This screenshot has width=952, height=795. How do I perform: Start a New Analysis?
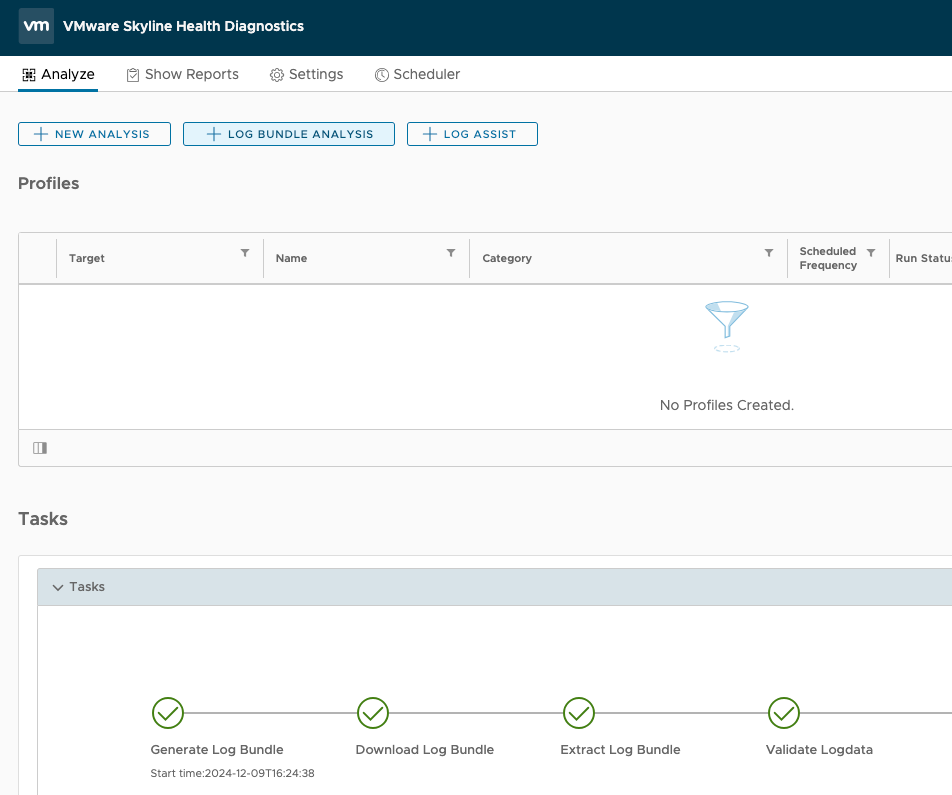pos(94,134)
